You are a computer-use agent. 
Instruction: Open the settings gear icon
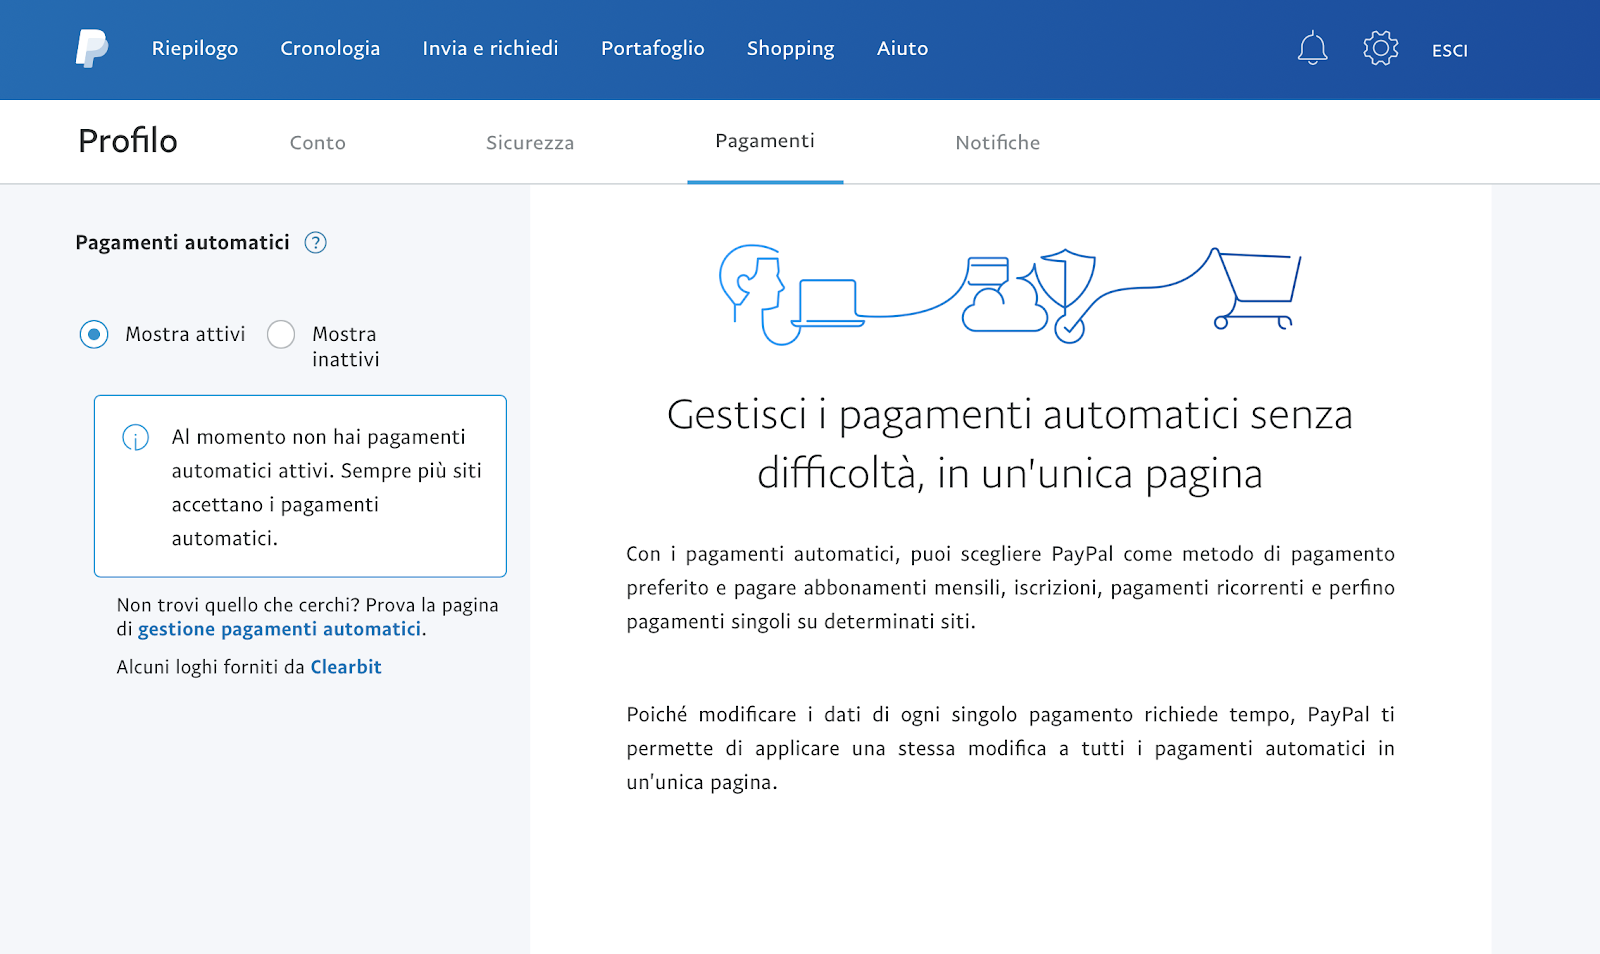[x=1380, y=48]
